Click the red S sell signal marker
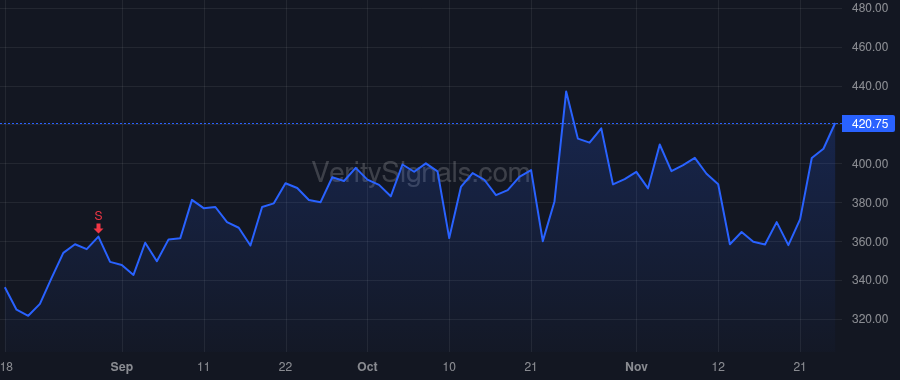900x380 pixels. pyautogui.click(x=98, y=222)
